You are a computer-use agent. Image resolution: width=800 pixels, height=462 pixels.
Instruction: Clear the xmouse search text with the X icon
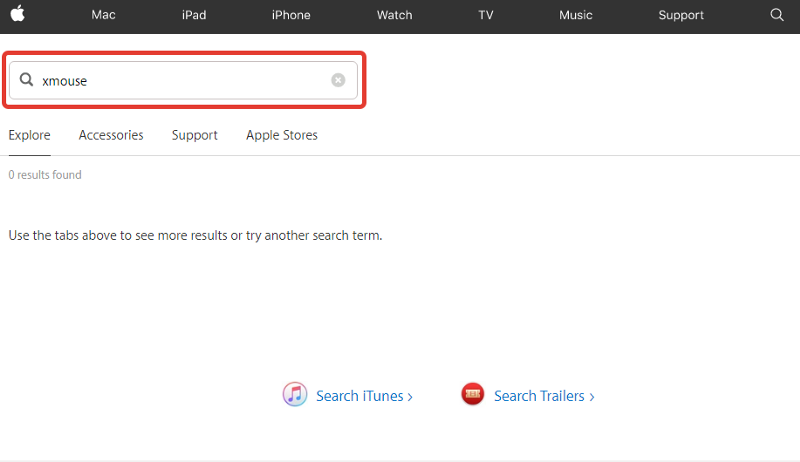338,80
